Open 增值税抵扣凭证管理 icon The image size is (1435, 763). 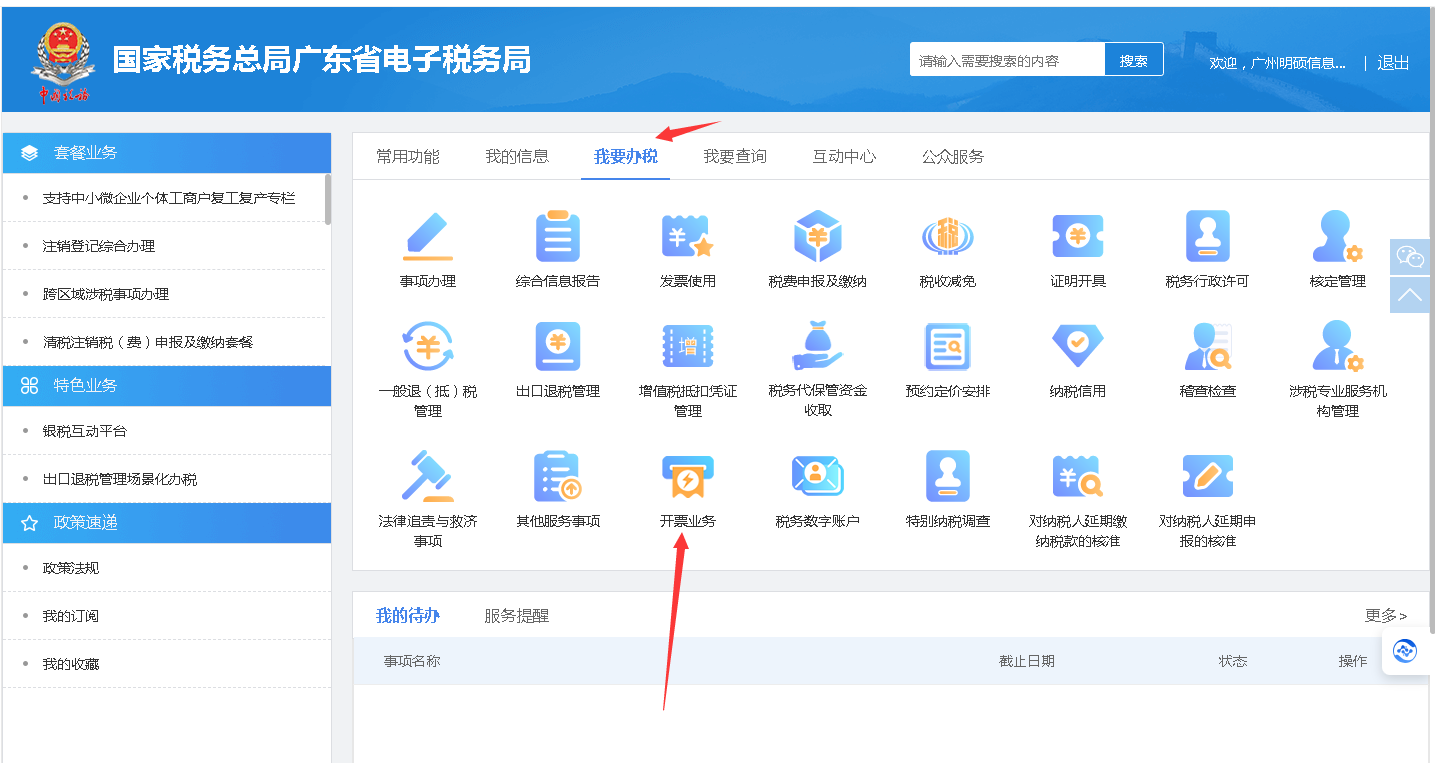click(687, 348)
